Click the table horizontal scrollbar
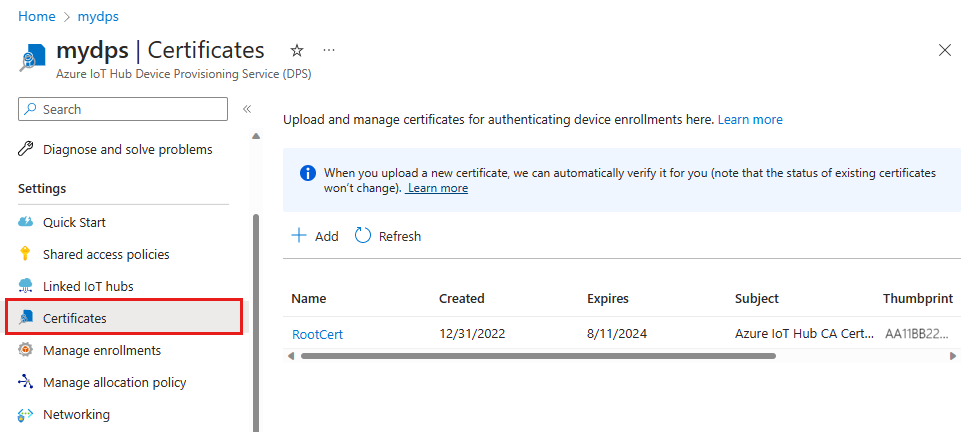The image size is (976, 432). click(x=580, y=355)
